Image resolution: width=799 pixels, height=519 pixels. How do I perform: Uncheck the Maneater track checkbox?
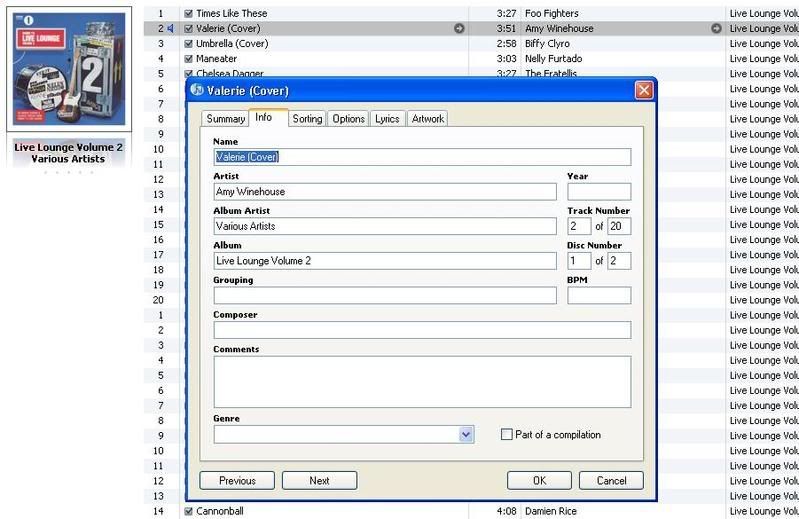click(189, 59)
